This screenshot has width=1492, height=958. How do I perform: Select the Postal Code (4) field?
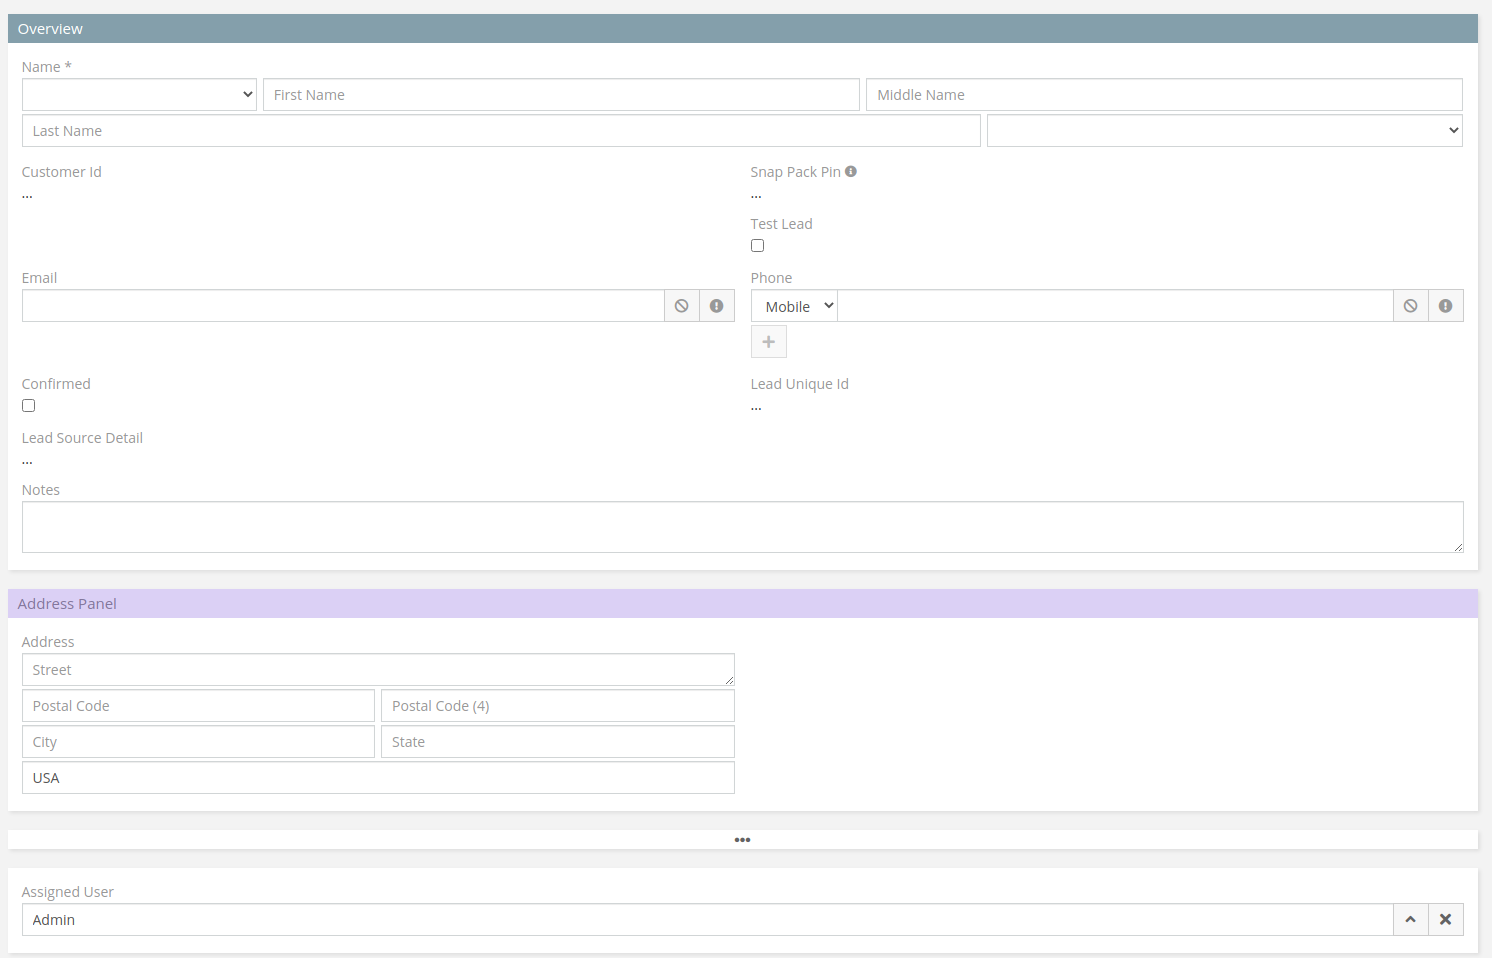pos(557,706)
